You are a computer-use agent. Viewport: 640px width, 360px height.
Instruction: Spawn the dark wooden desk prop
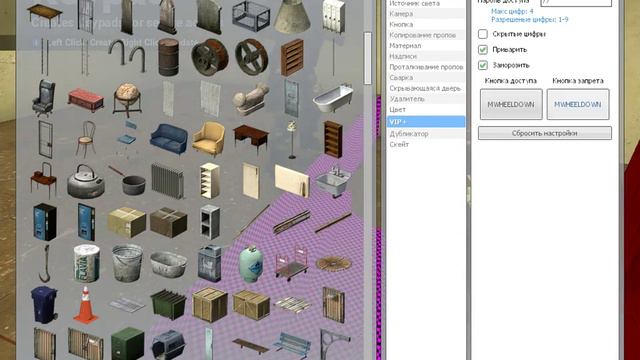coord(251,139)
